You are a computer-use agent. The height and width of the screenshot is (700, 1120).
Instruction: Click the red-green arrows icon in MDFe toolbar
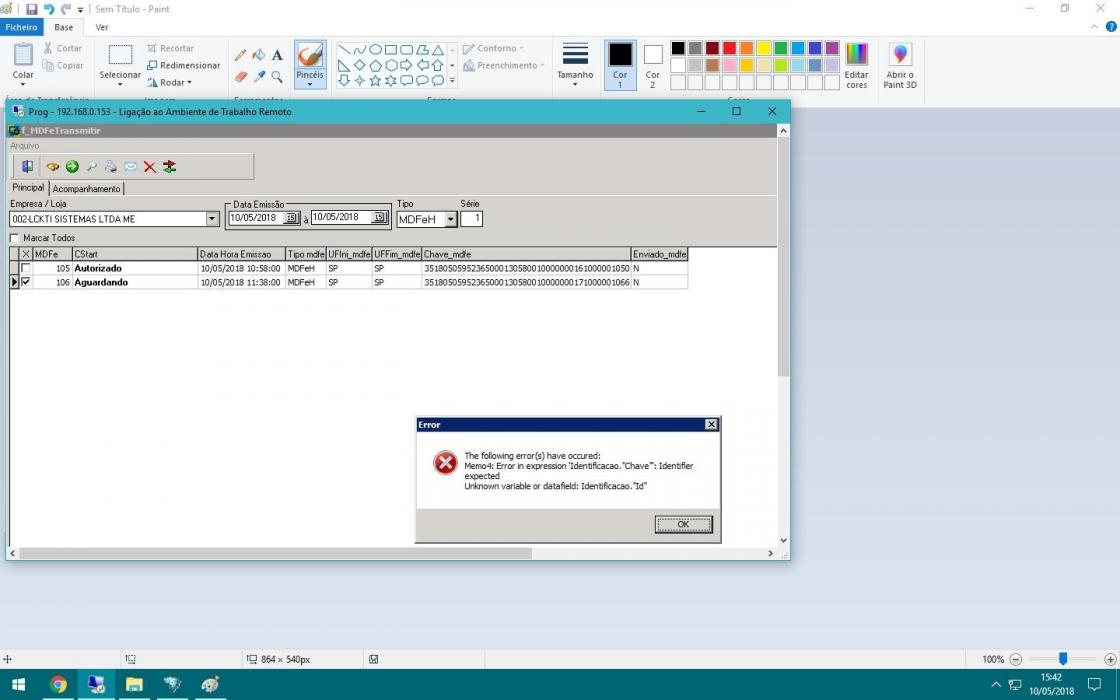169,166
